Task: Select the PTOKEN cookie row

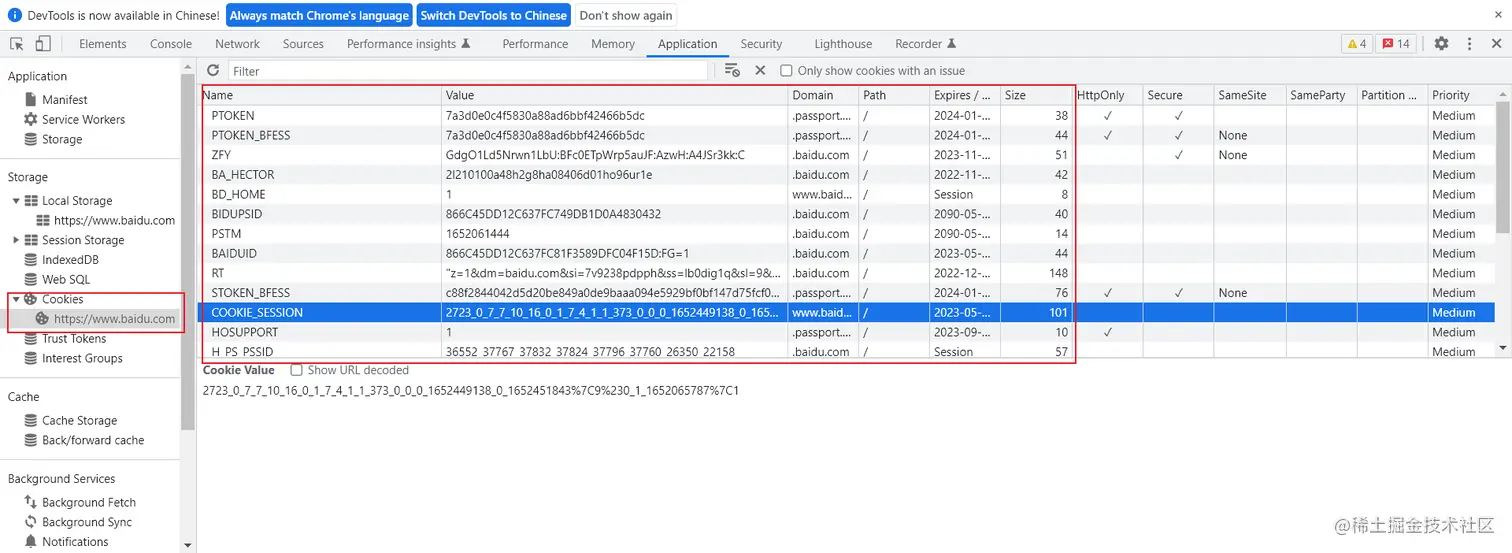Action: (847, 115)
